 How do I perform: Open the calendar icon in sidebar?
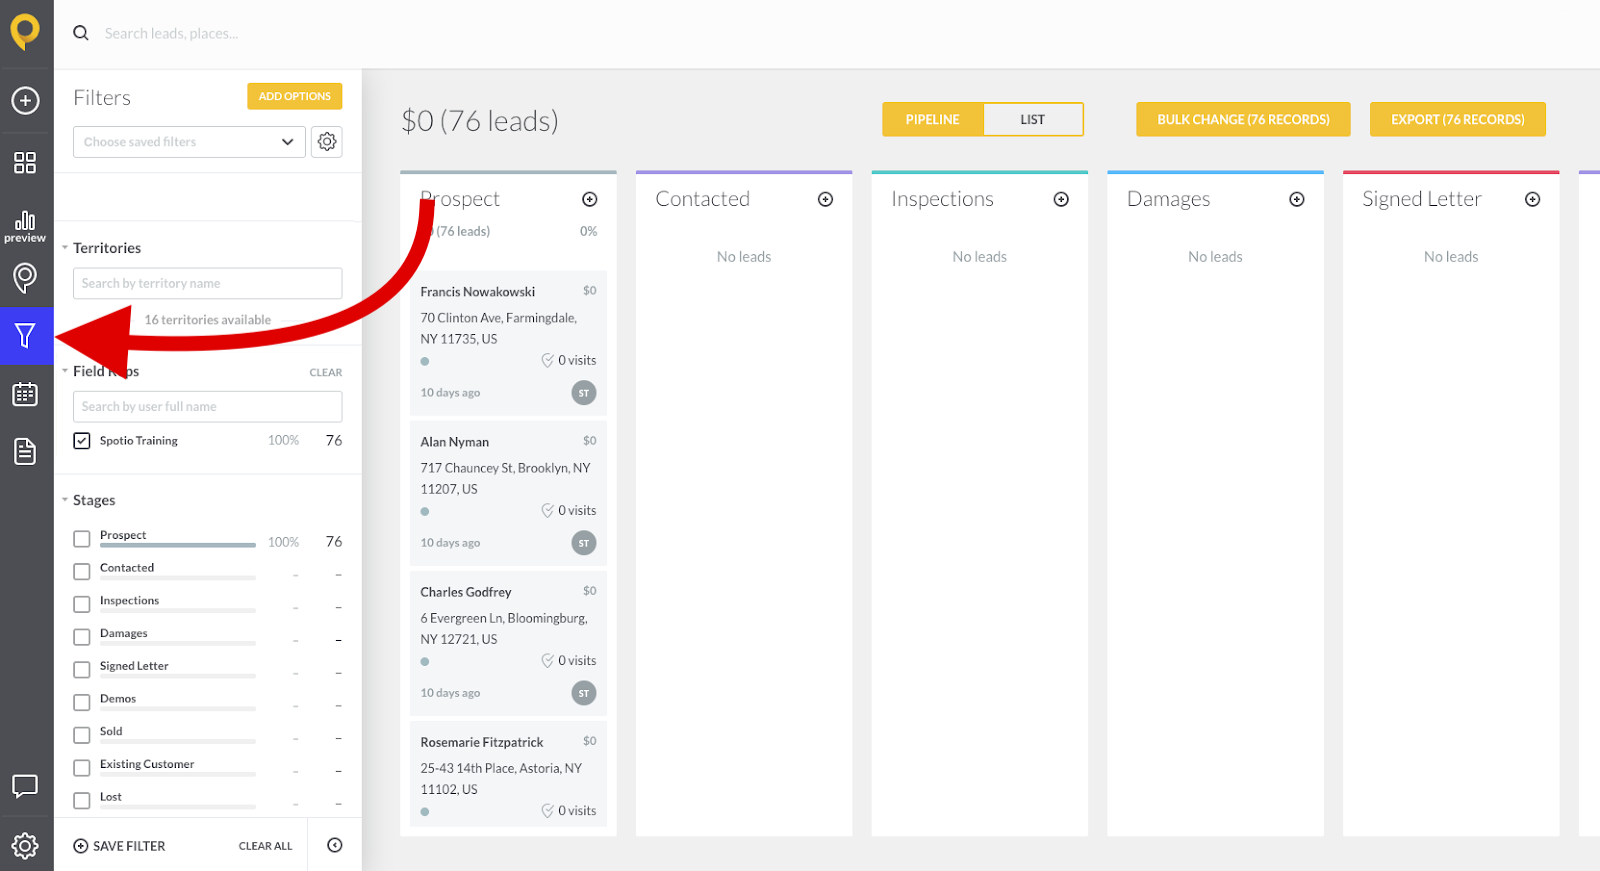tap(25, 394)
